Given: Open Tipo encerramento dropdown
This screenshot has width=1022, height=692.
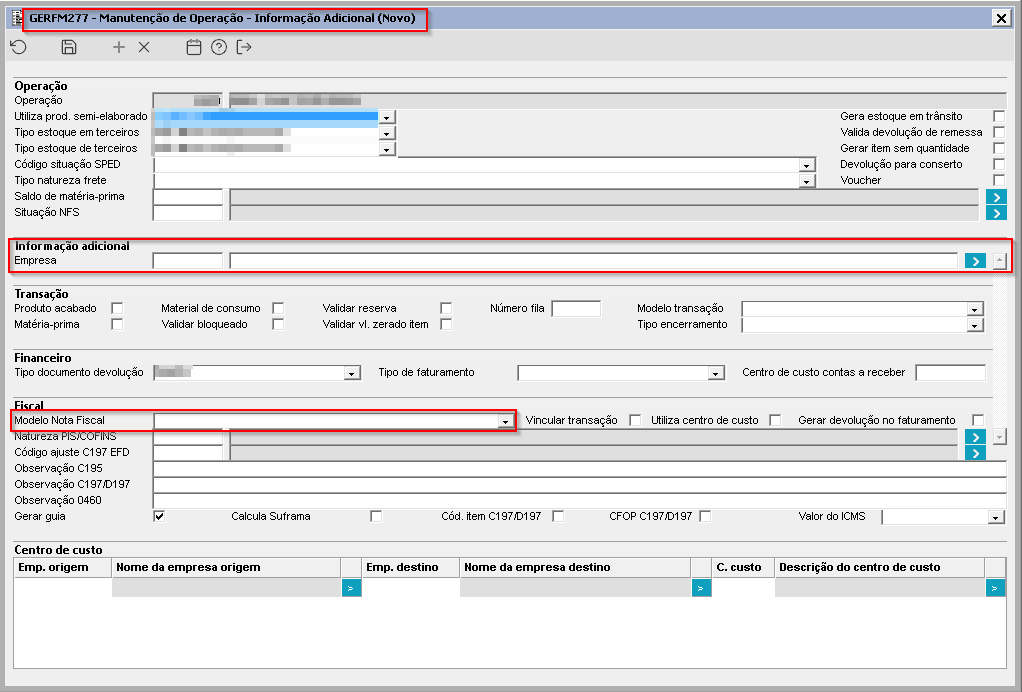Looking at the screenshot, I should click(x=974, y=325).
